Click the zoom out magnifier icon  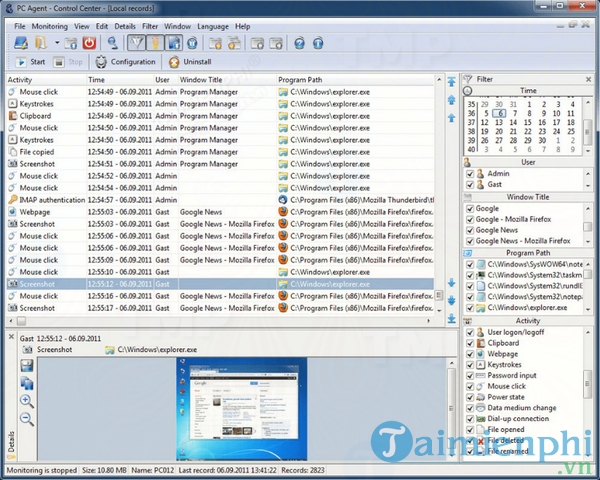26,419
